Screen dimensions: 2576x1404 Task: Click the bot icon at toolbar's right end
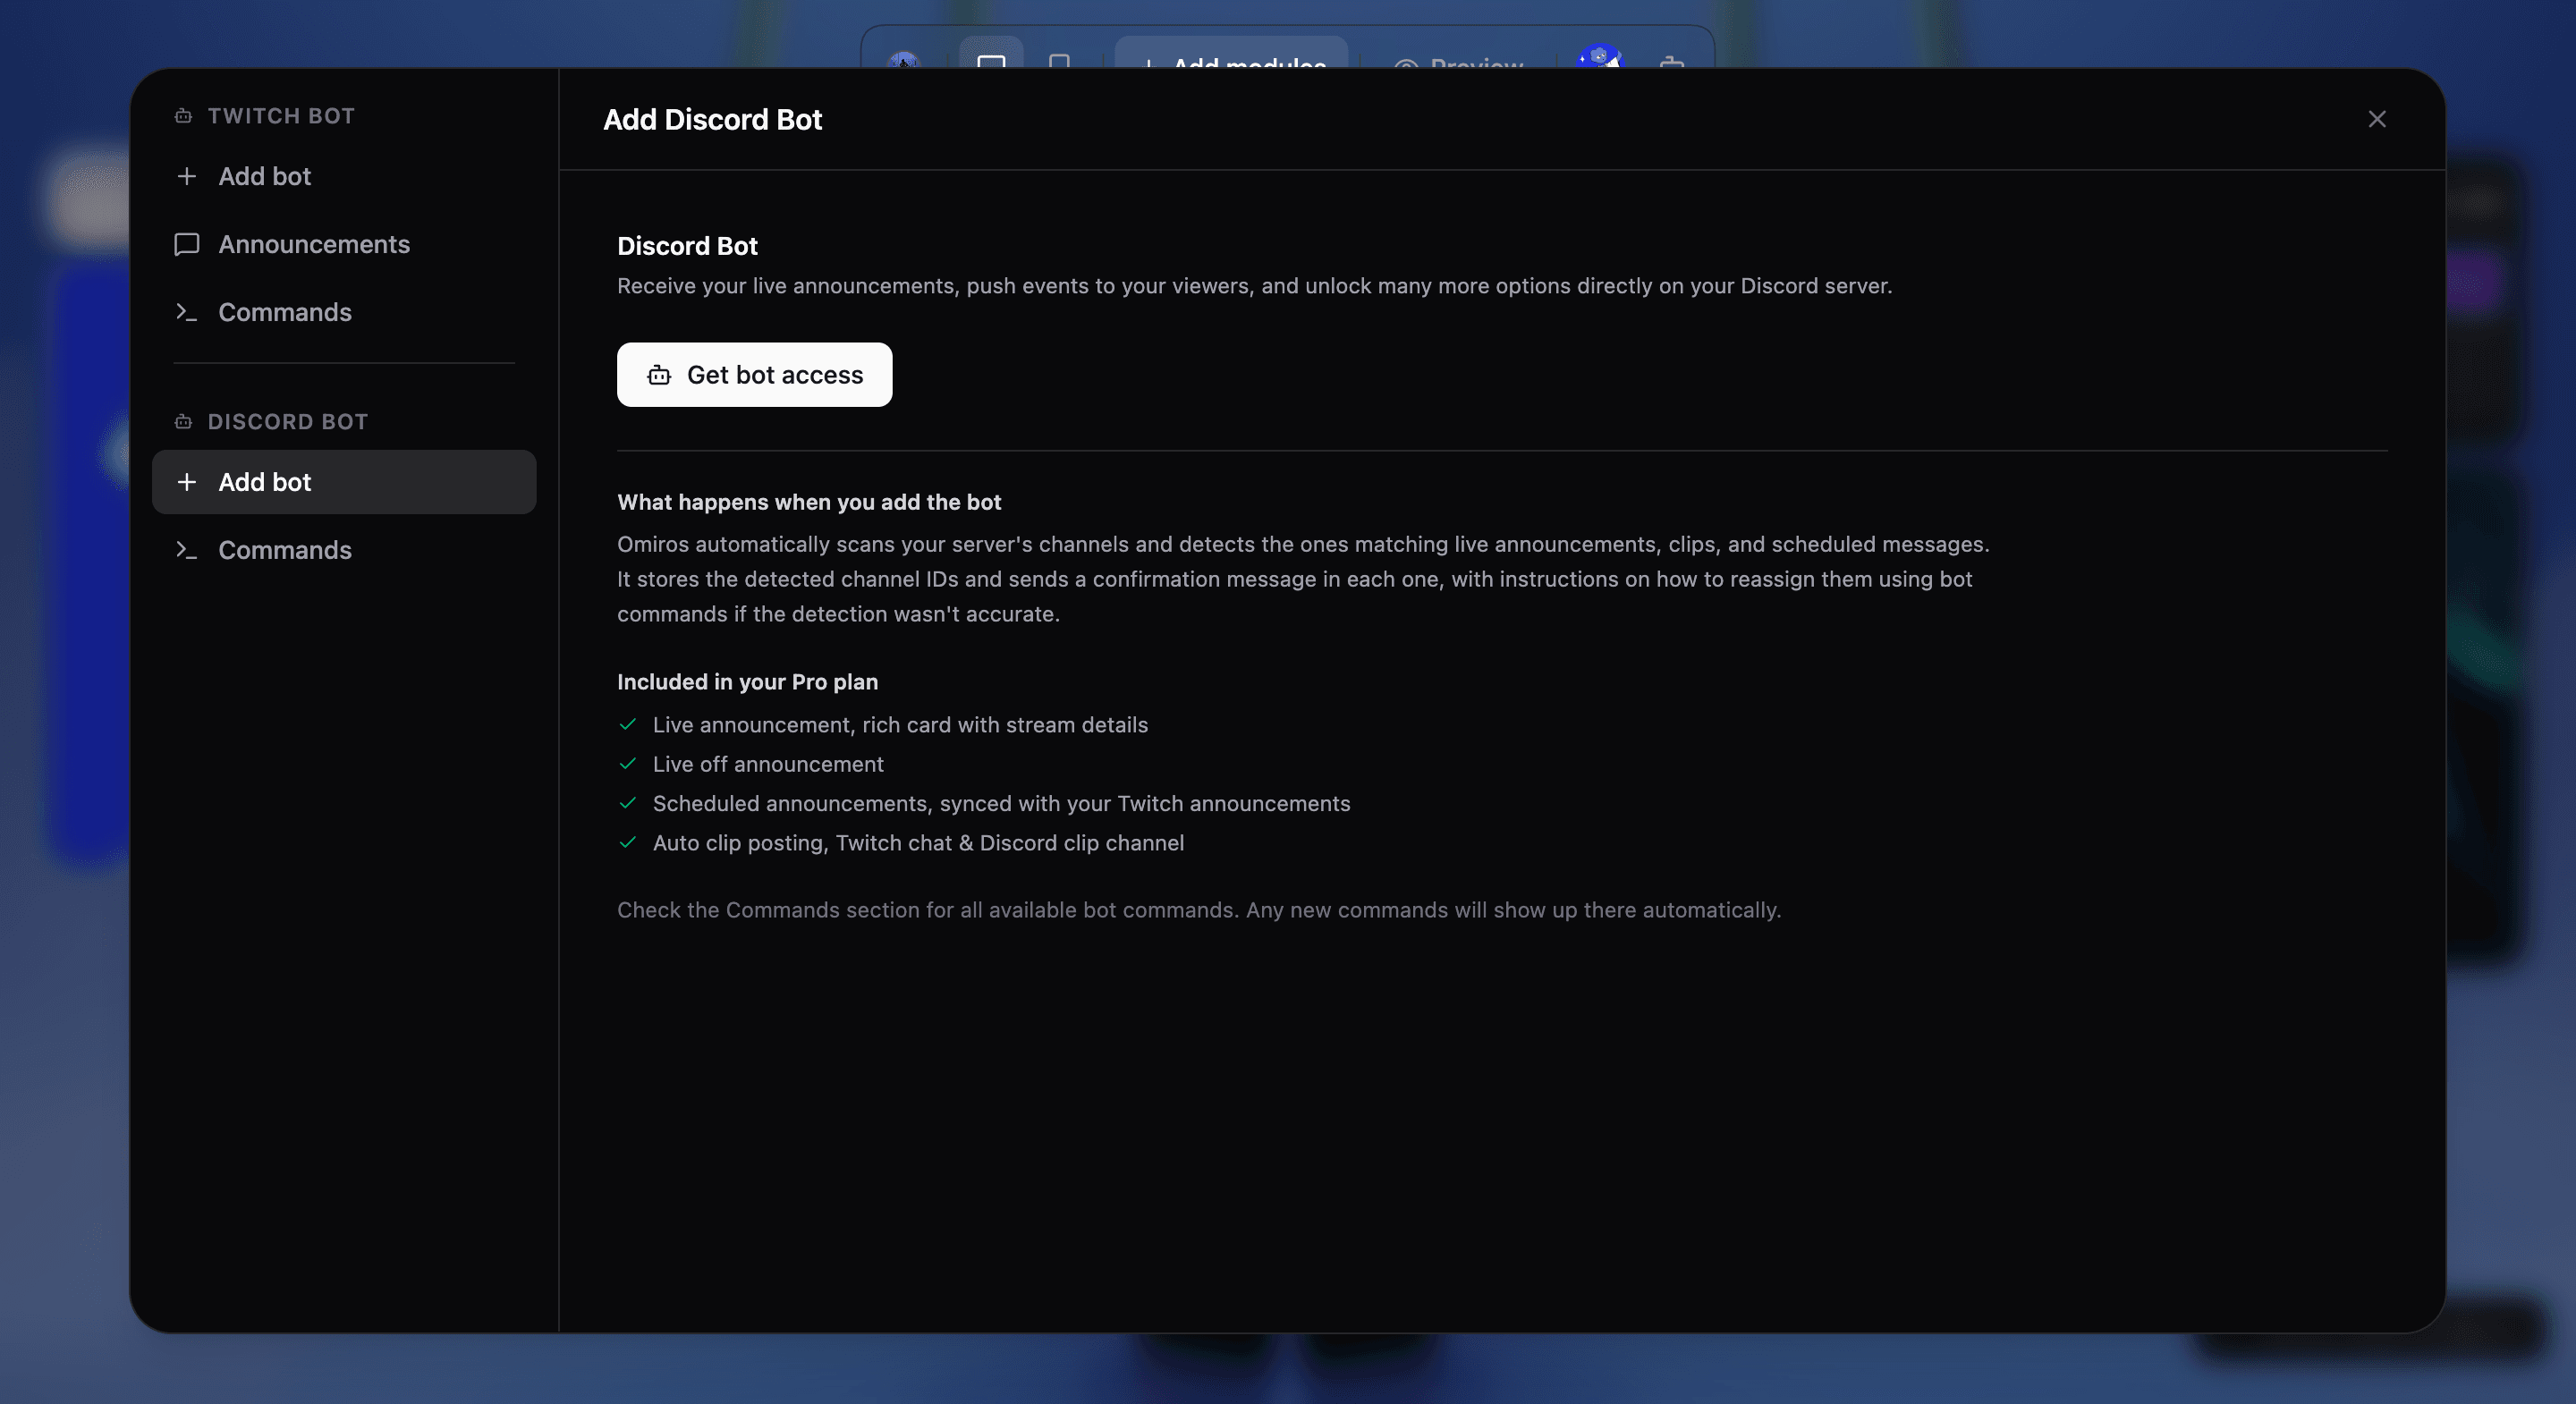[x=1672, y=60]
